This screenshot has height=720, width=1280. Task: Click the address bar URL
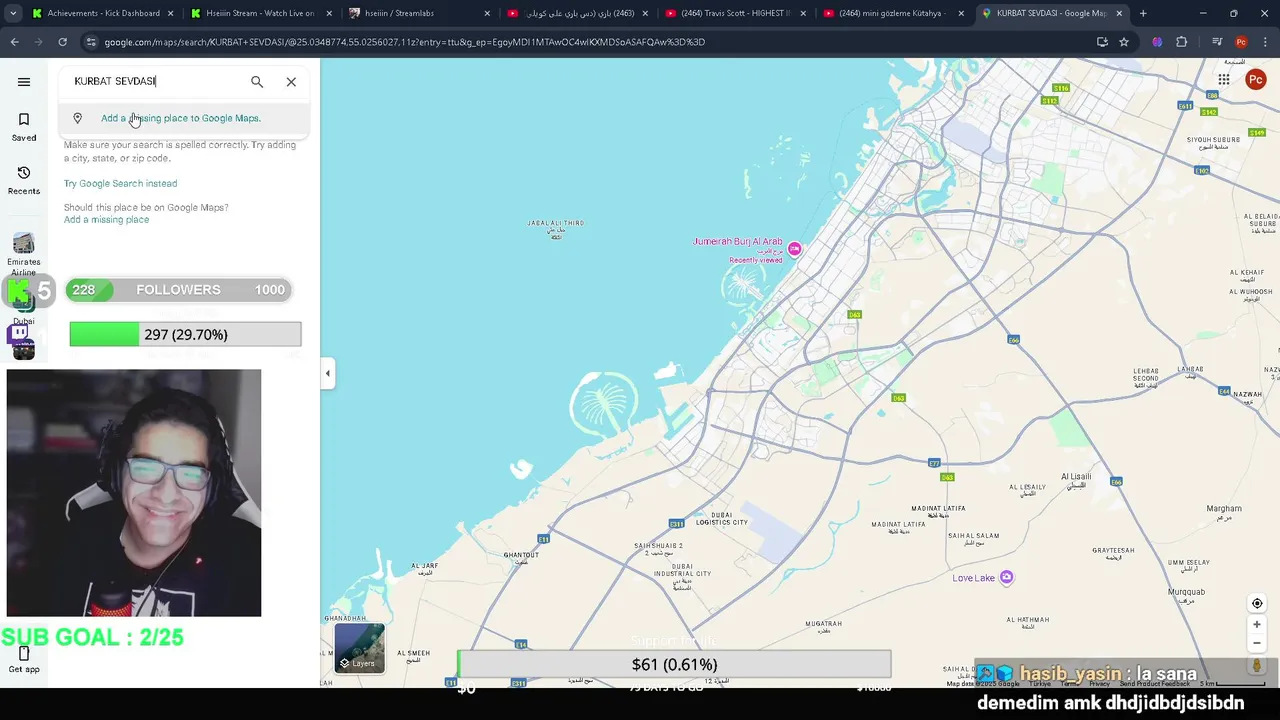point(404,42)
